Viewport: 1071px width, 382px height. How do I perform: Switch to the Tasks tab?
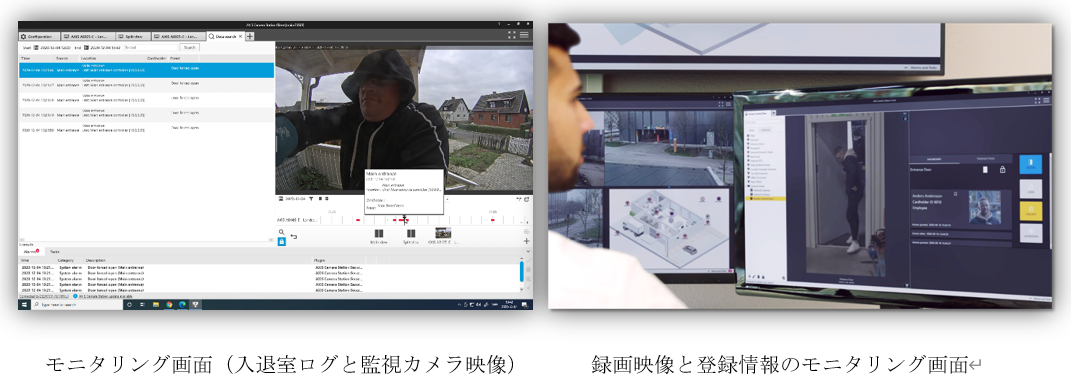click(x=55, y=251)
